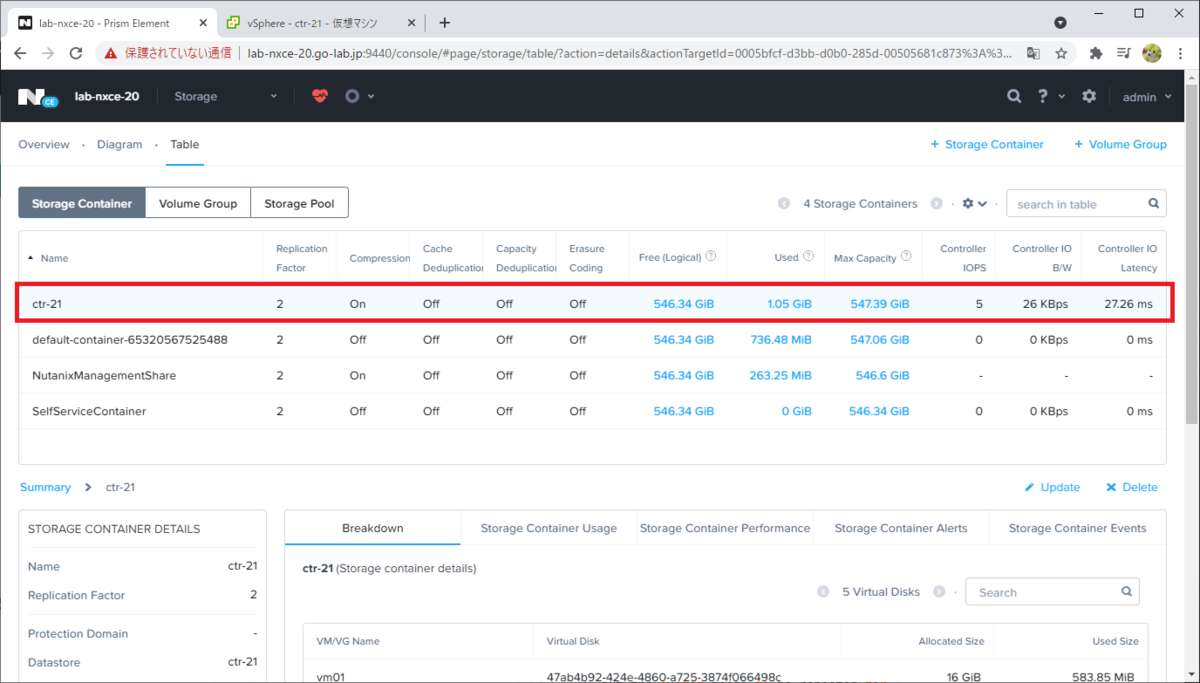This screenshot has width=1200, height=683.
Task: Click info icon next to Free (Logical)
Action: [711, 256]
